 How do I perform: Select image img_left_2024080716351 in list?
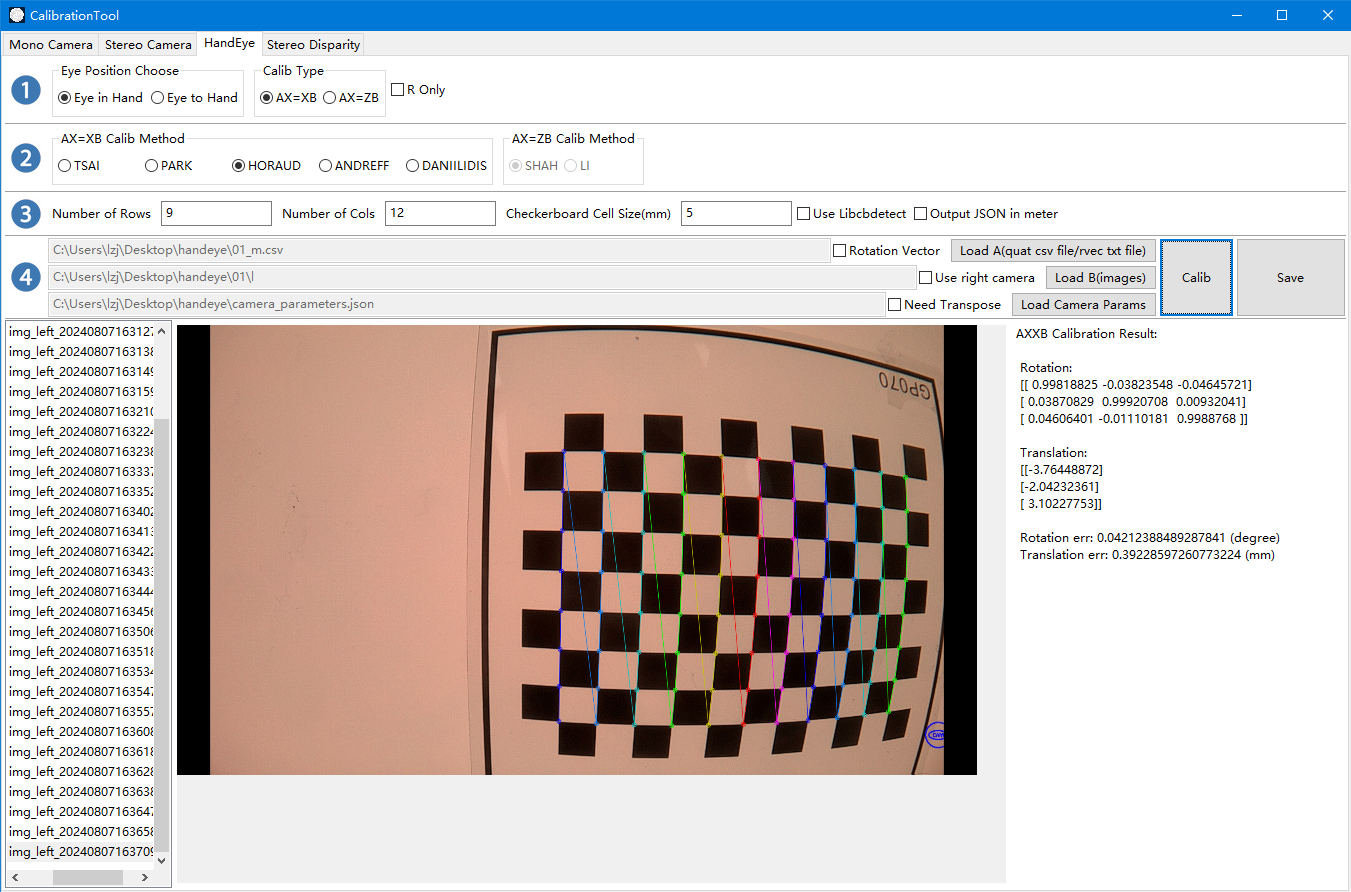click(x=80, y=652)
